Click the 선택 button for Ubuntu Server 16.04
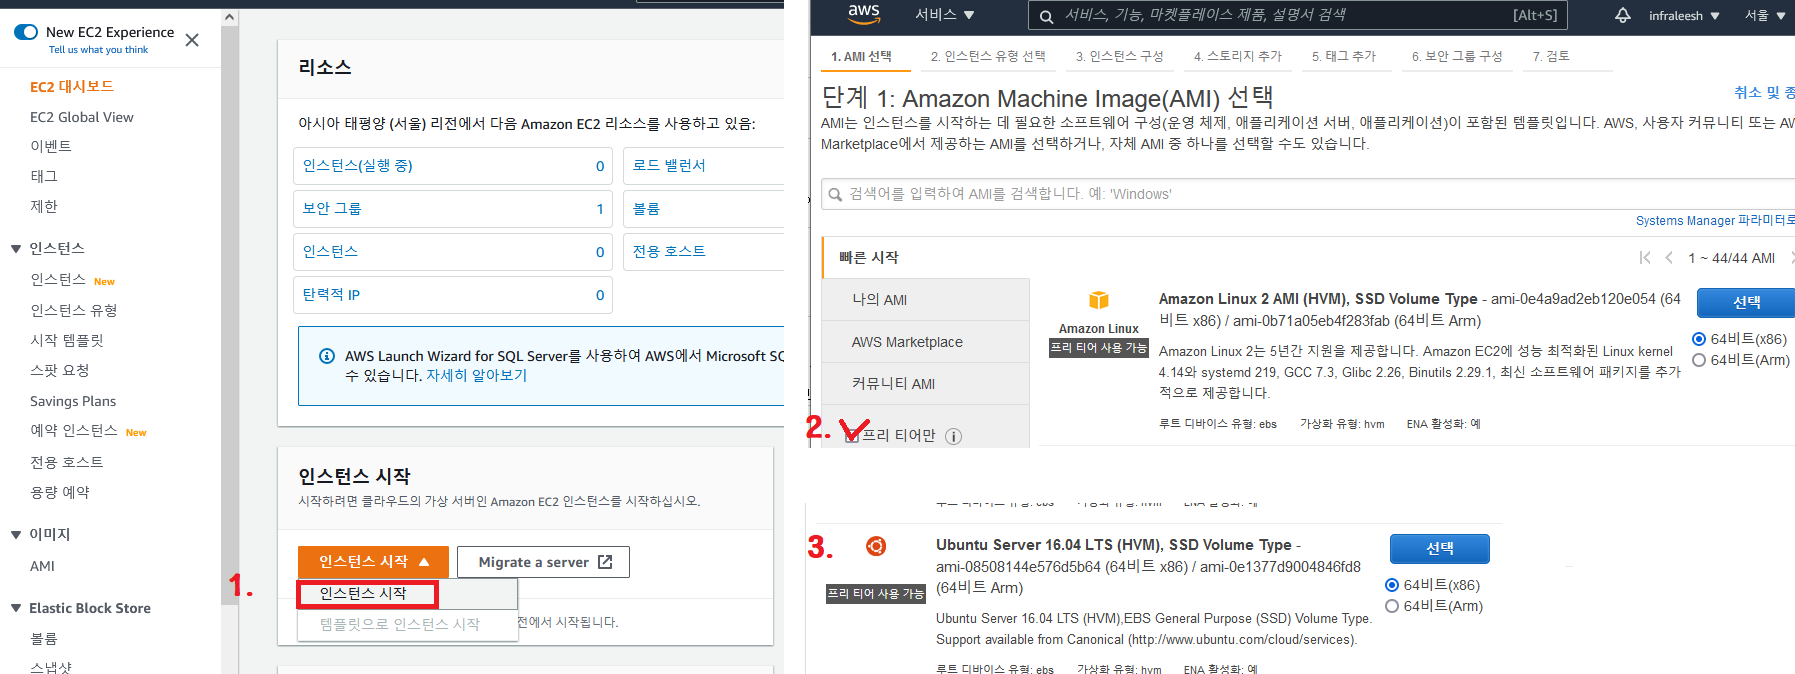The height and width of the screenshot is (674, 1795). click(x=1440, y=549)
